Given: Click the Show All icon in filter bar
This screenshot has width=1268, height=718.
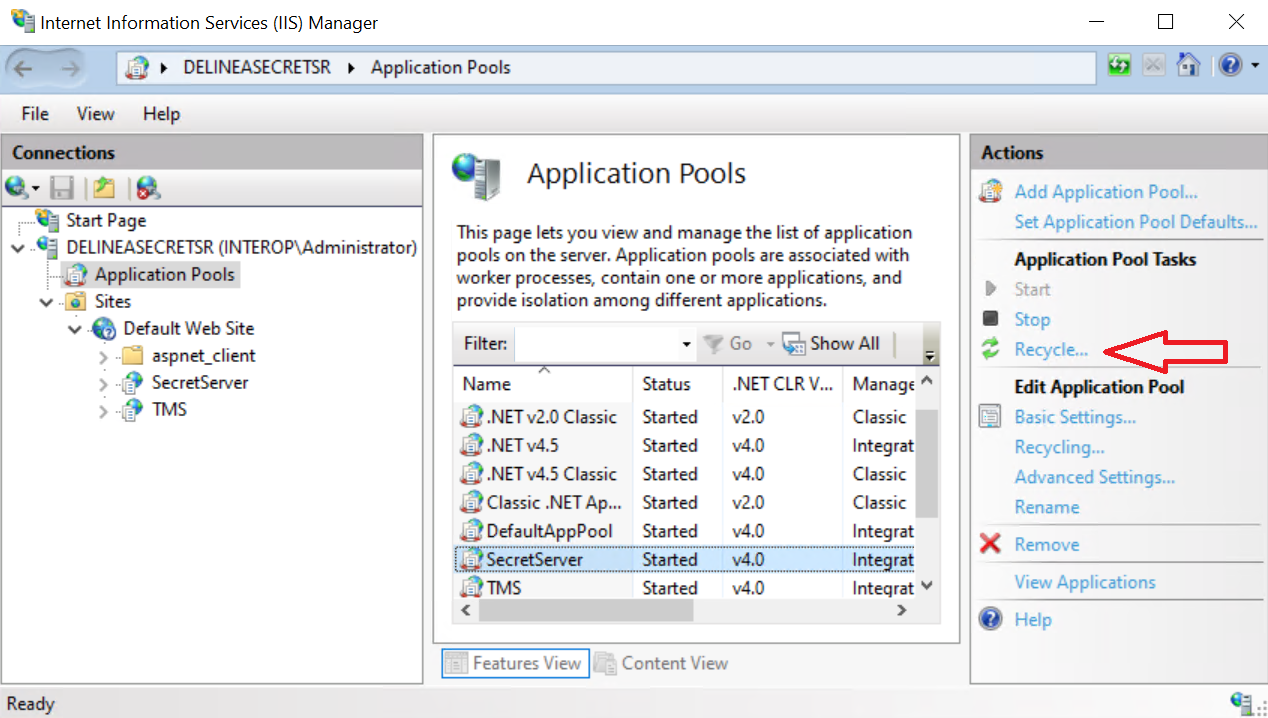Looking at the screenshot, I should [x=794, y=344].
